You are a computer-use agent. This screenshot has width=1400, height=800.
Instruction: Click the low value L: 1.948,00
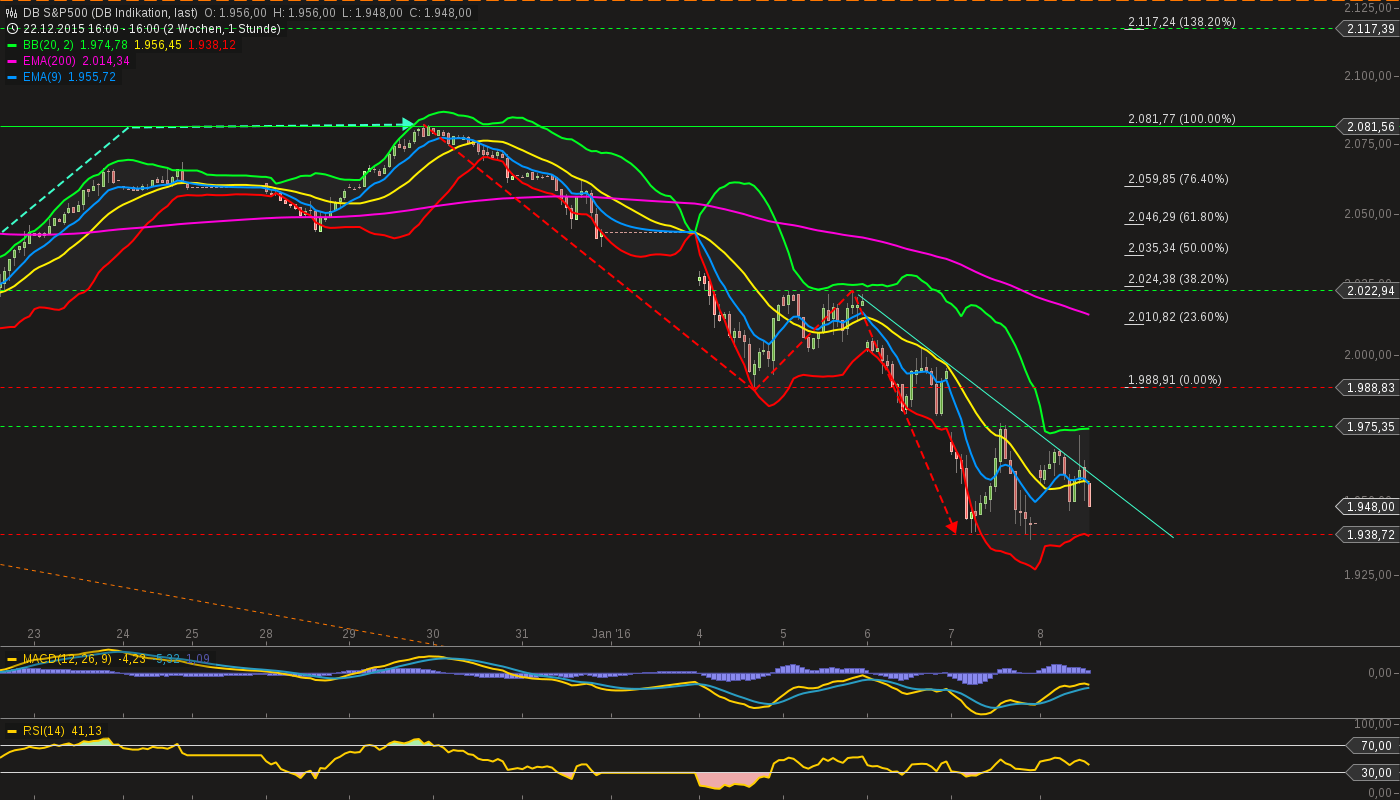click(x=372, y=13)
